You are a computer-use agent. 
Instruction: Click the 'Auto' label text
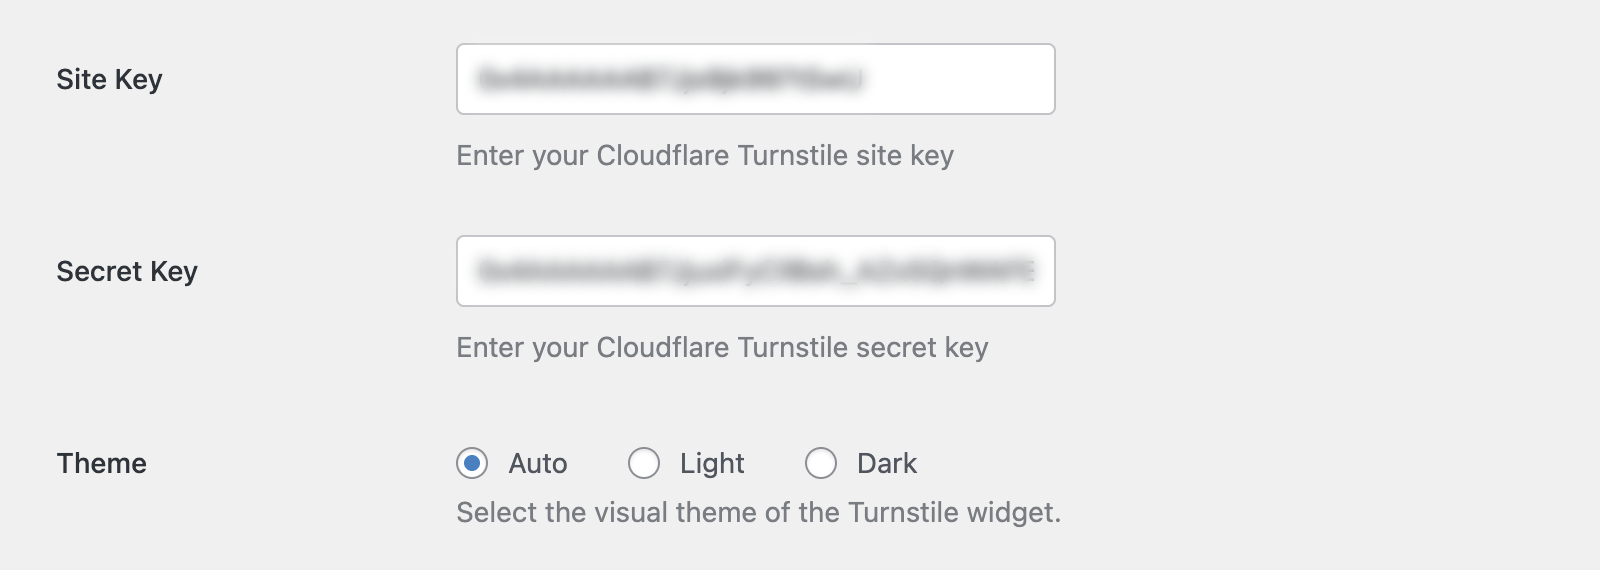point(538,463)
